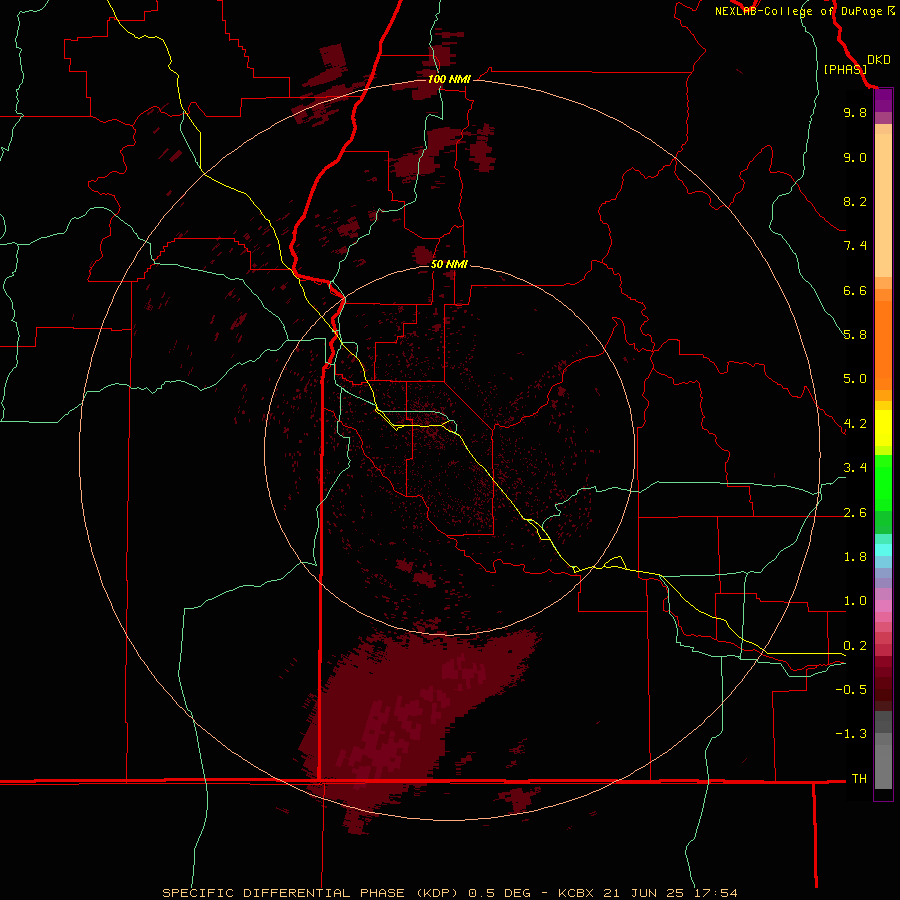
Task: Click the 5.8 legend value
Action: [x=855, y=335]
